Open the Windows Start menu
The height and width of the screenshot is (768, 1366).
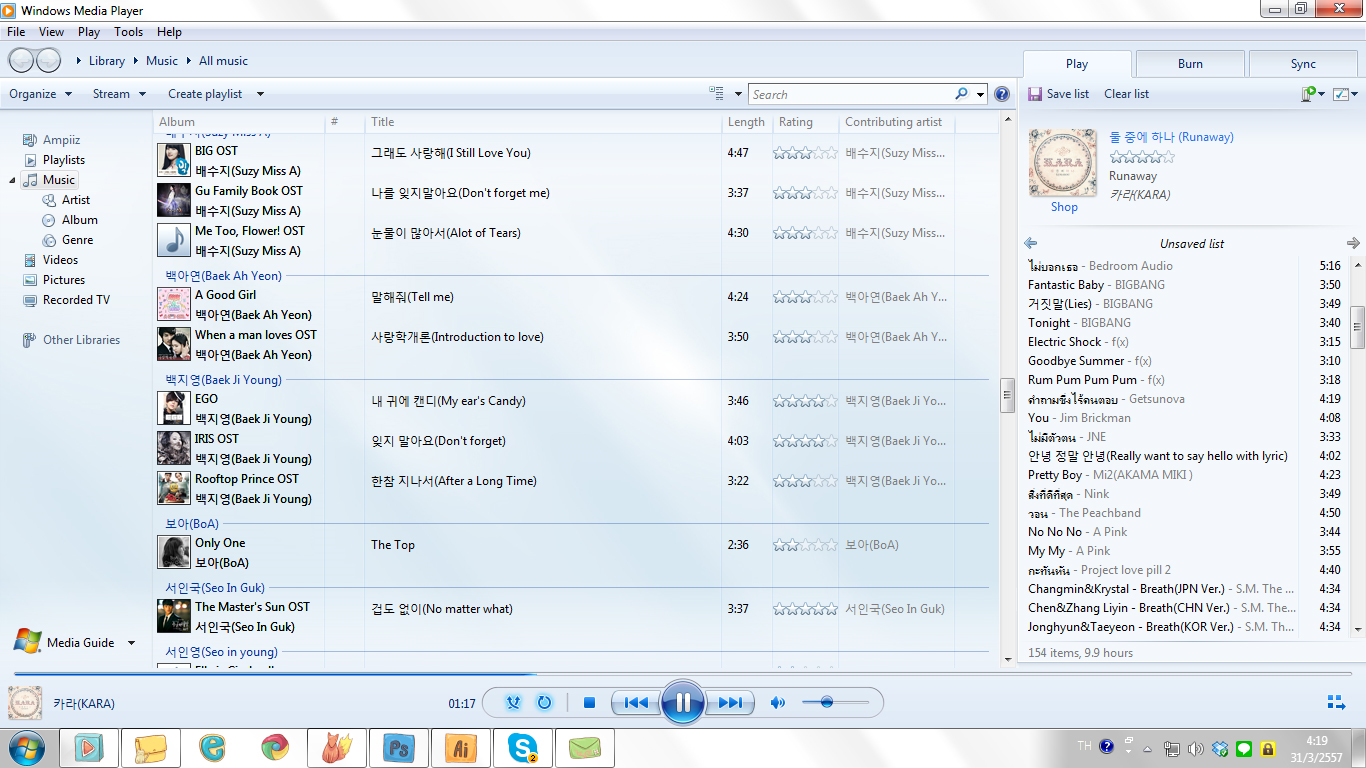point(25,748)
